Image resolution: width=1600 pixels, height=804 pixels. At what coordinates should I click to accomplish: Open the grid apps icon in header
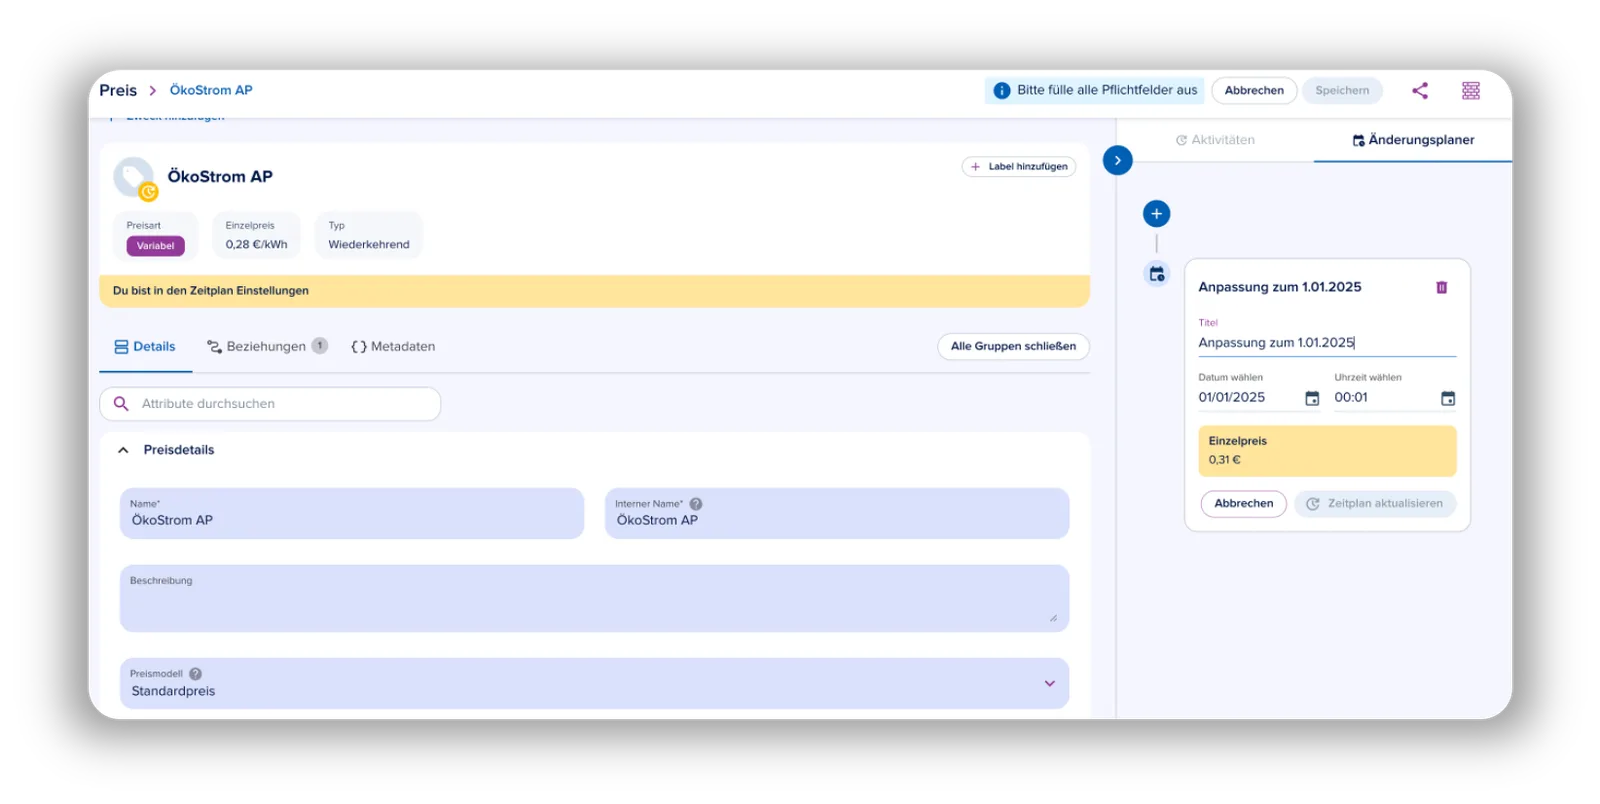tap(1471, 91)
